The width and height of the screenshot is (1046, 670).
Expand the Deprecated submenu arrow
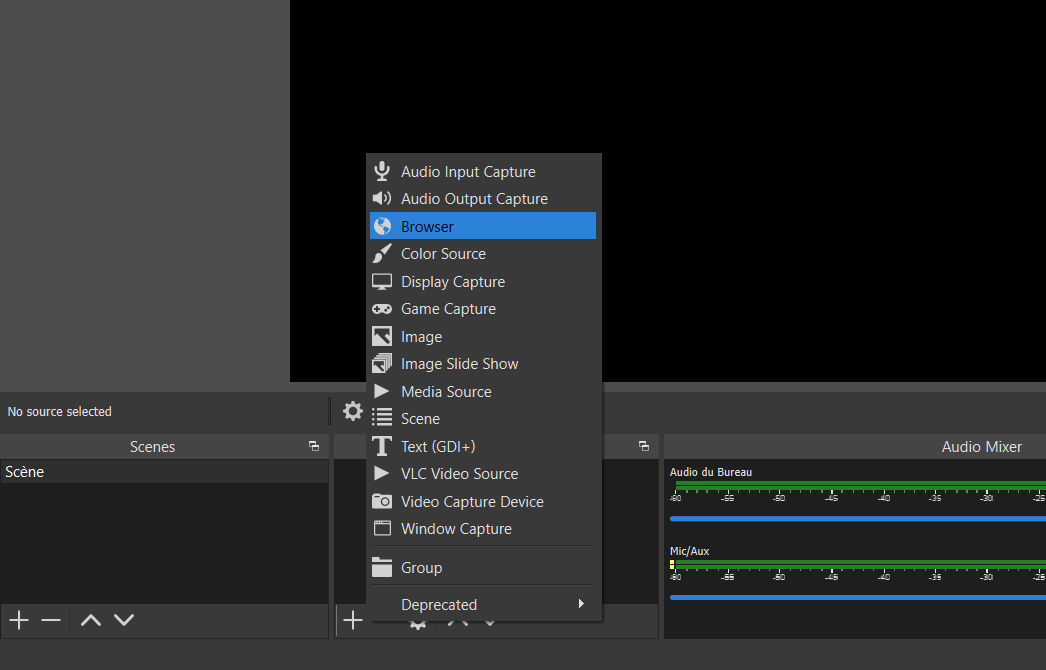581,604
